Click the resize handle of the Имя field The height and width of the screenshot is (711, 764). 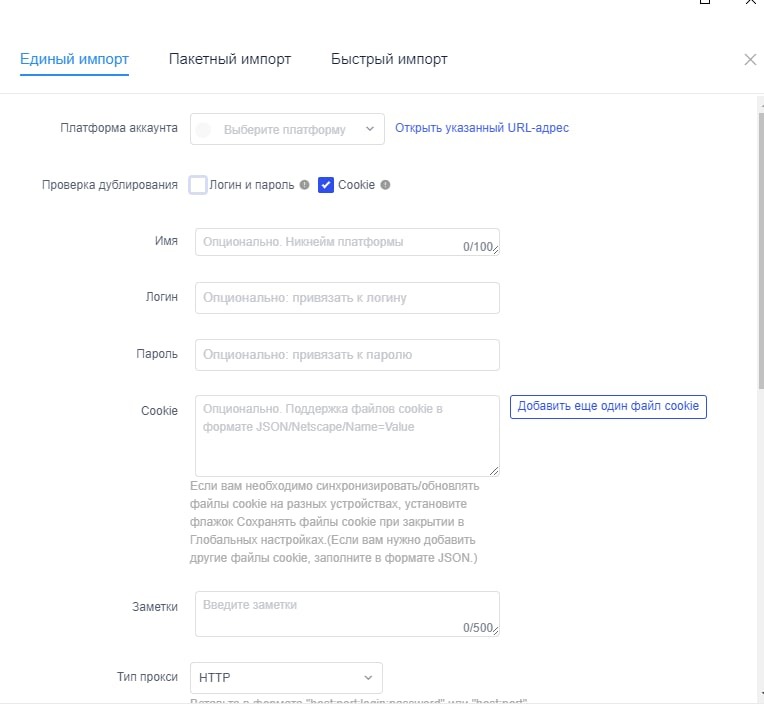(x=494, y=250)
